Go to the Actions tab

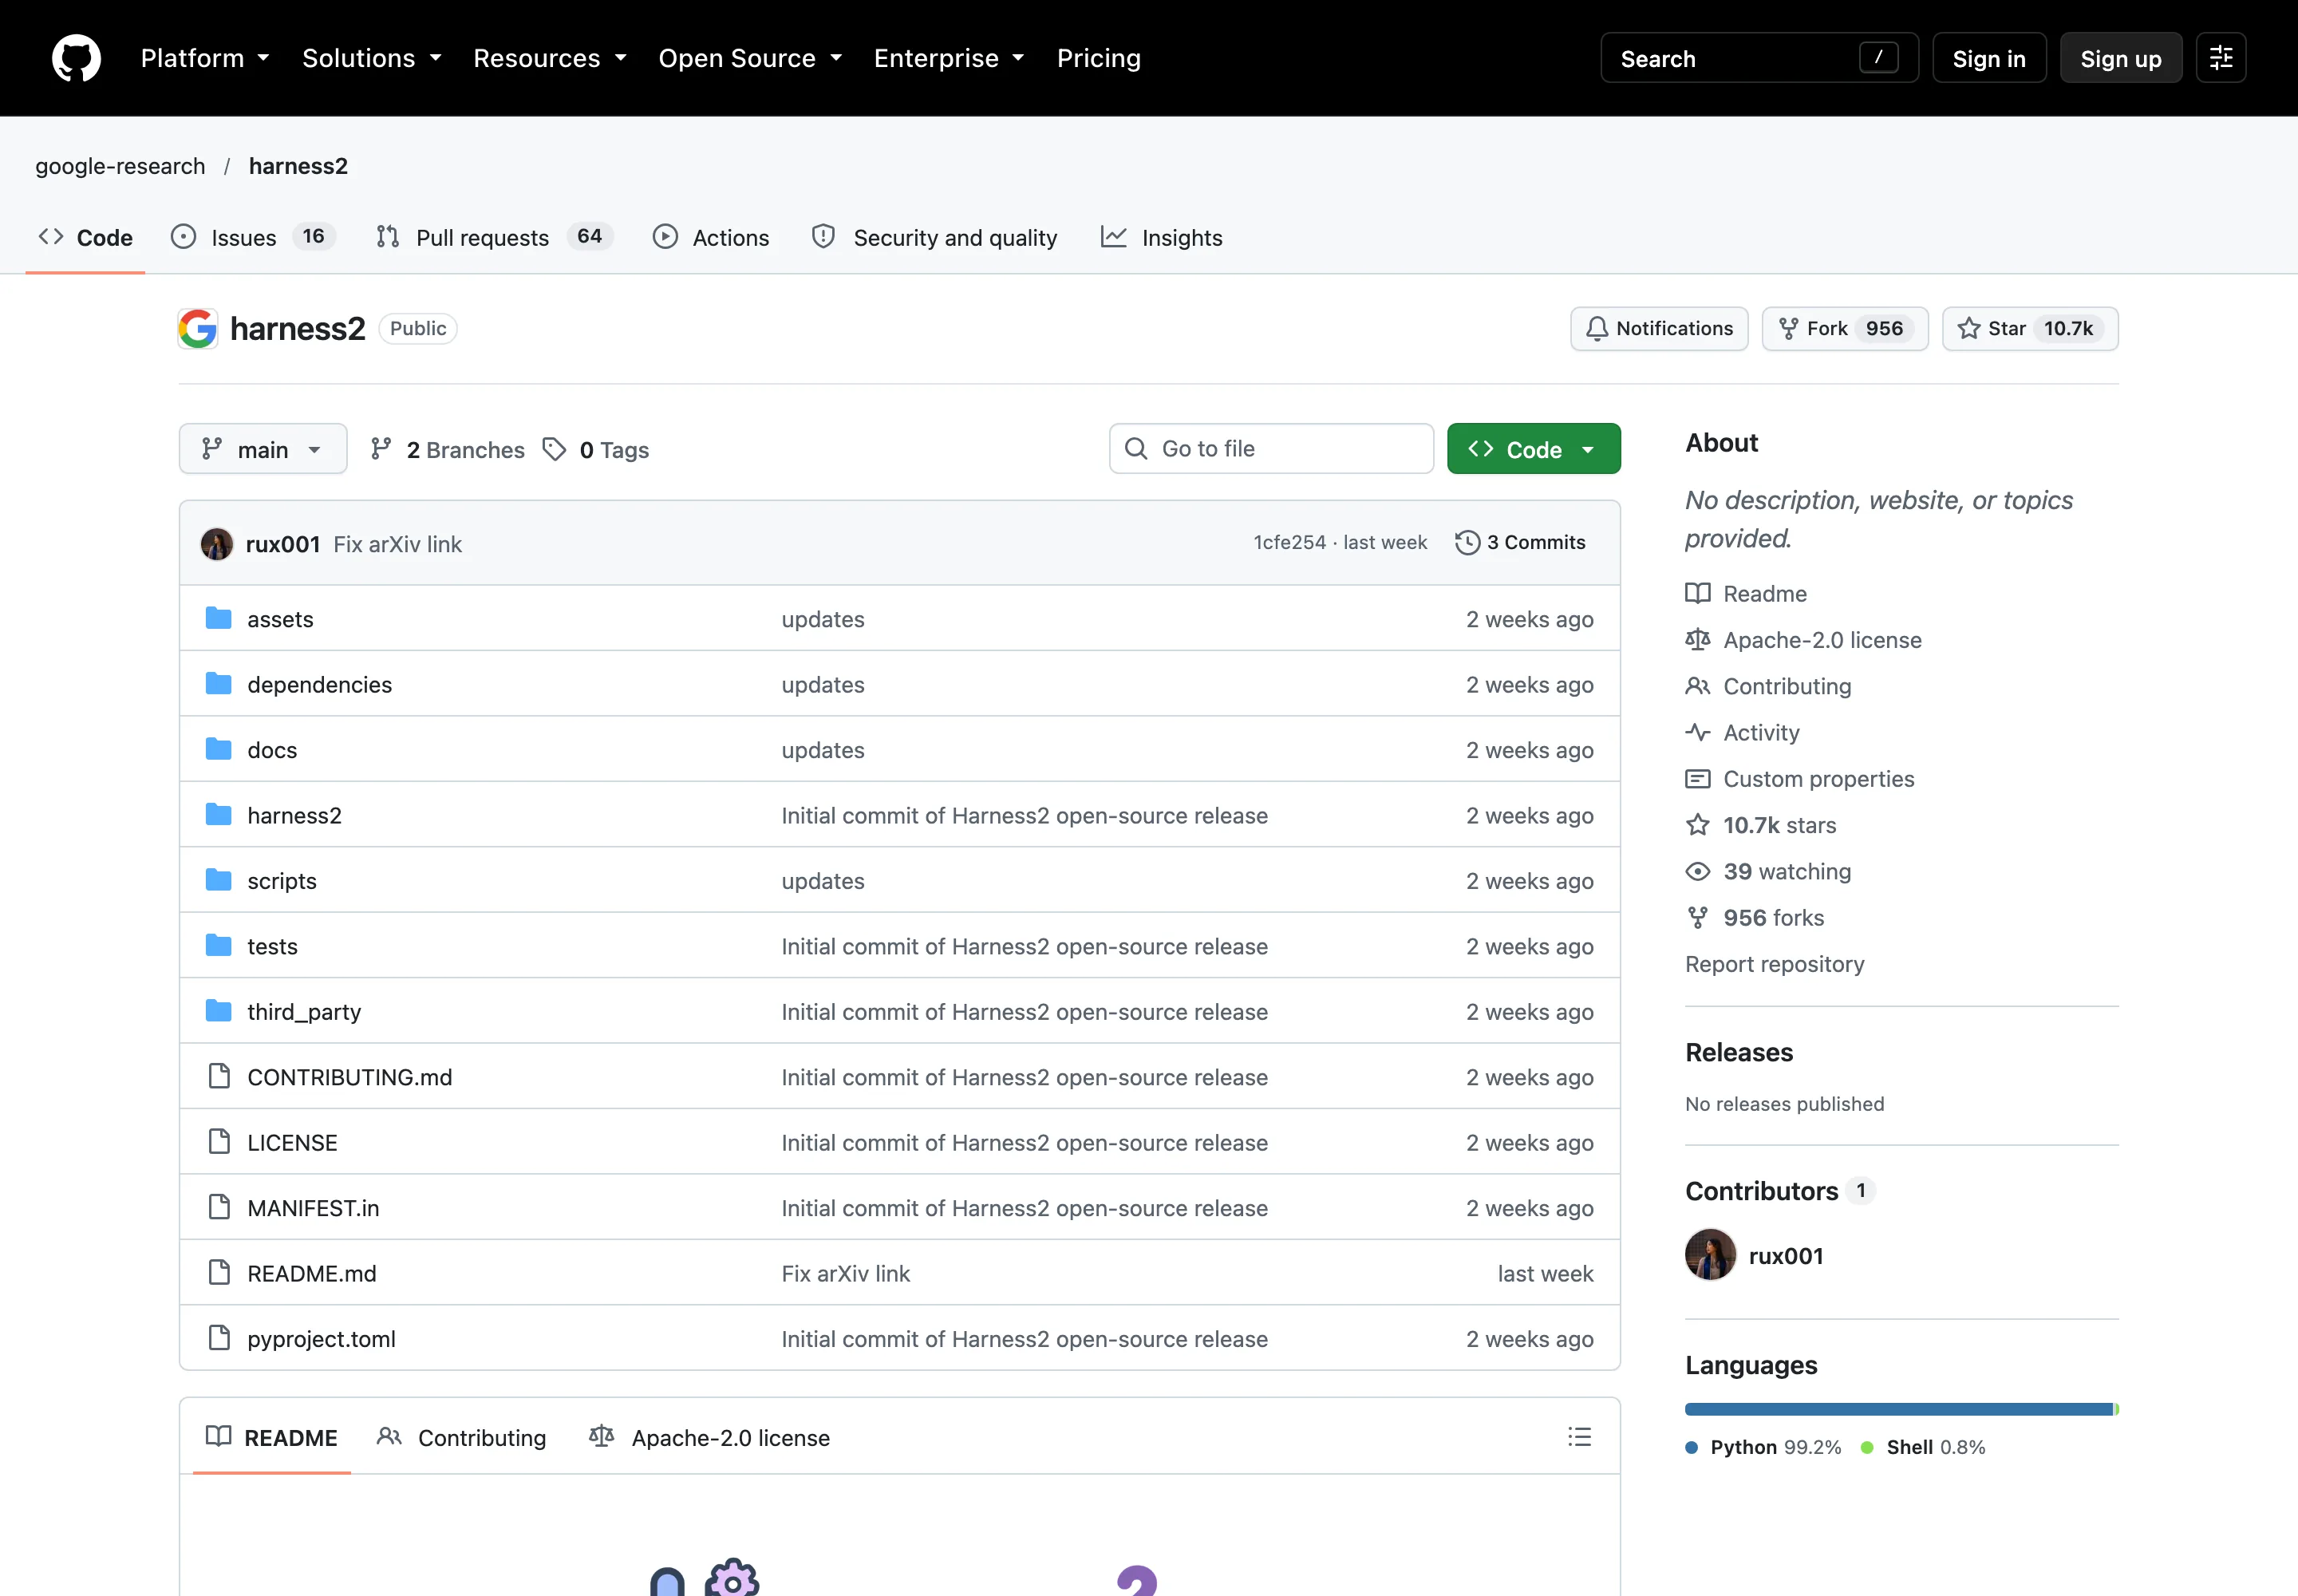(711, 237)
